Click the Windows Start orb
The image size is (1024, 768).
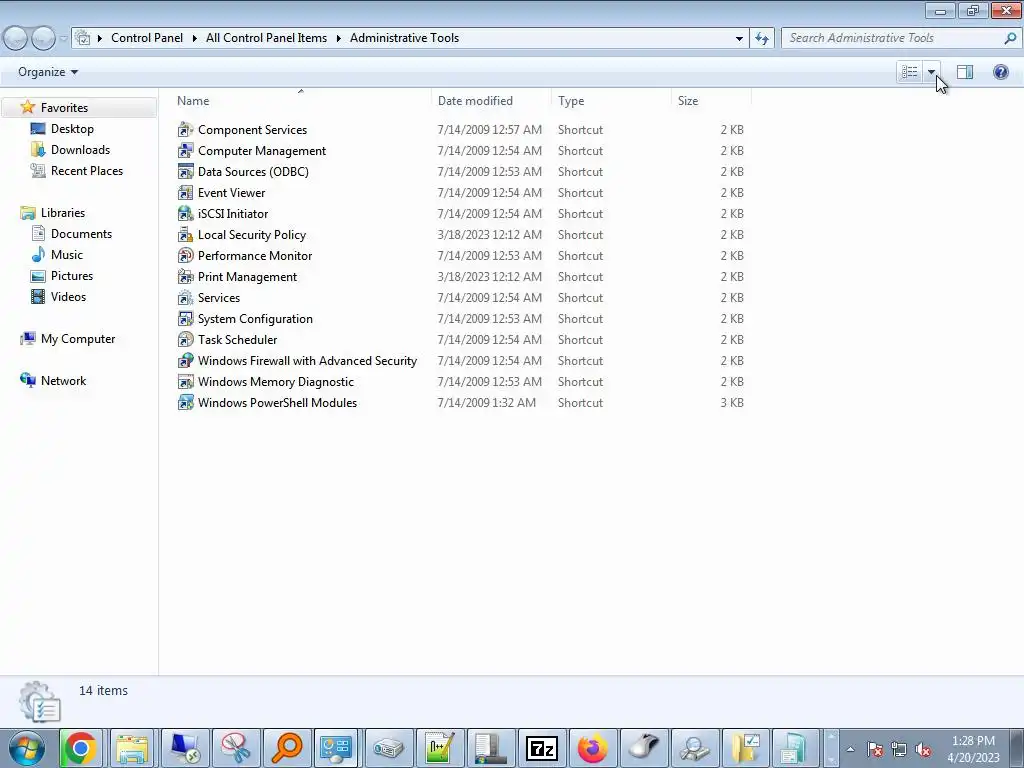(27, 748)
